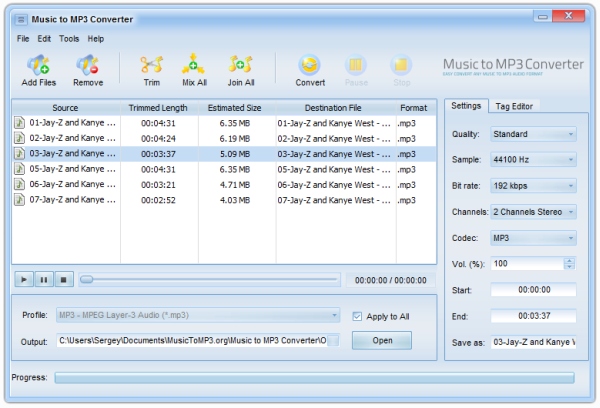600x408 pixels.
Task: Expand the Quality dropdown
Action: pos(533,134)
